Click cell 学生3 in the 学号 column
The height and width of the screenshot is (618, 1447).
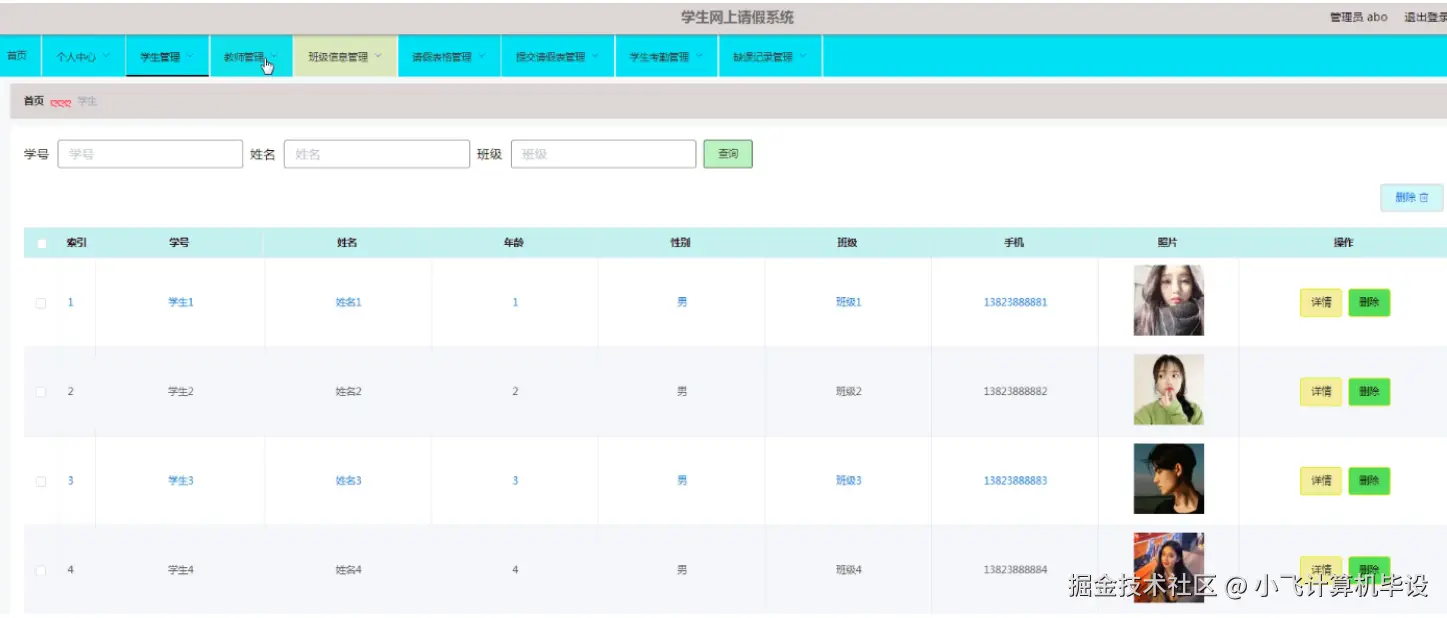click(181, 481)
